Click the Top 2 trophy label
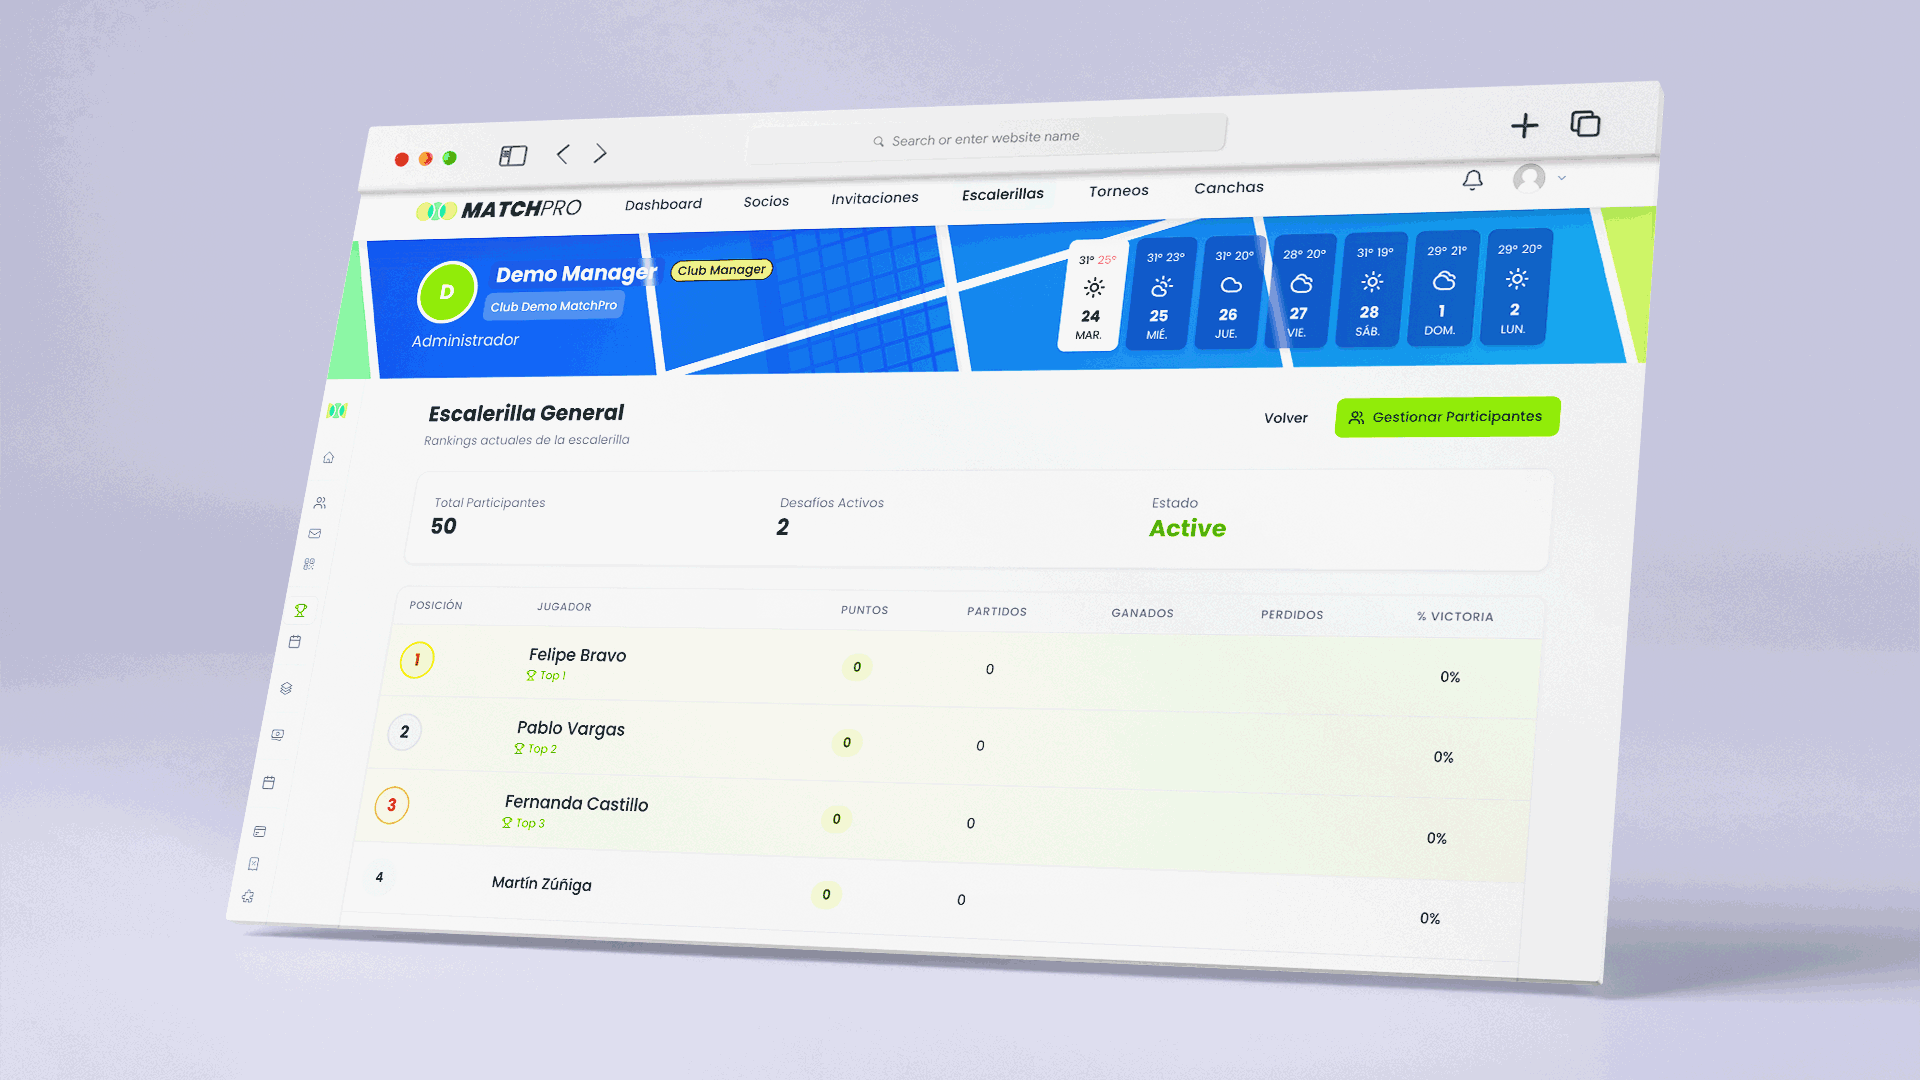Viewport: 1920px width, 1080px height. (535, 749)
